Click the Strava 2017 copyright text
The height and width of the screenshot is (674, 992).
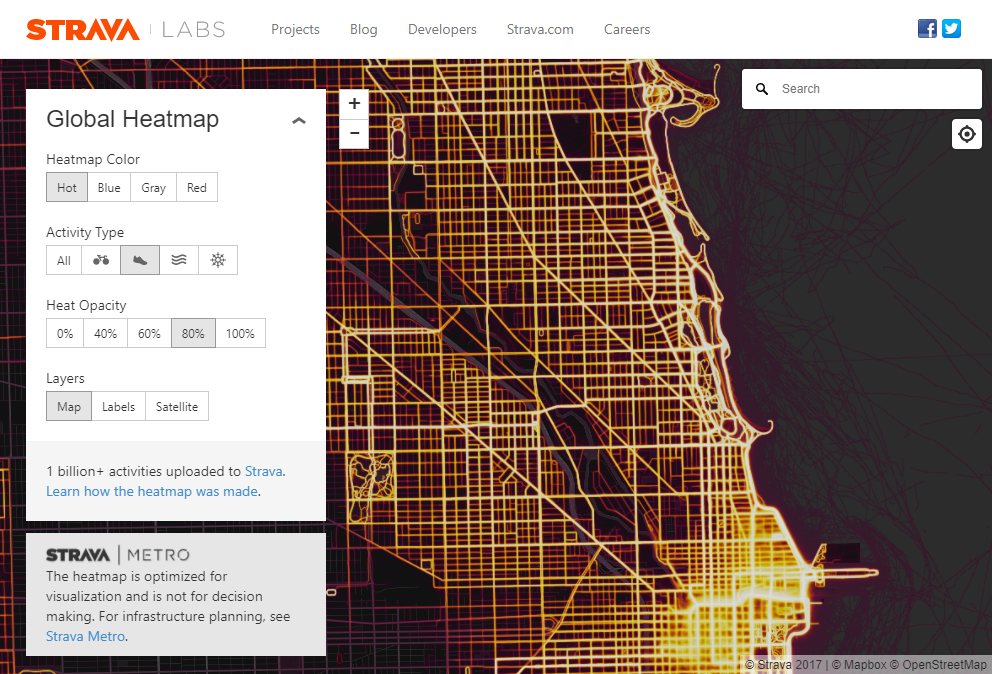783,665
